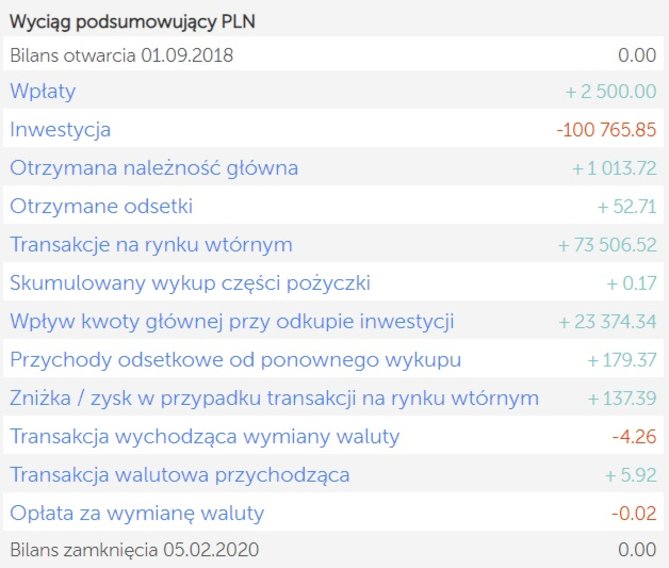Select Transakcje na rynku wtórnym
Screen dimensions: 669x568
click(151, 245)
